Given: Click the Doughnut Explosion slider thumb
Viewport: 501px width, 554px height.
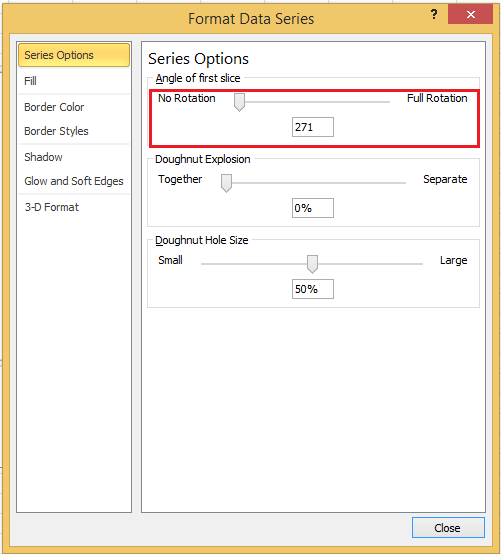Looking at the screenshot, I should (x=226, y=183).
